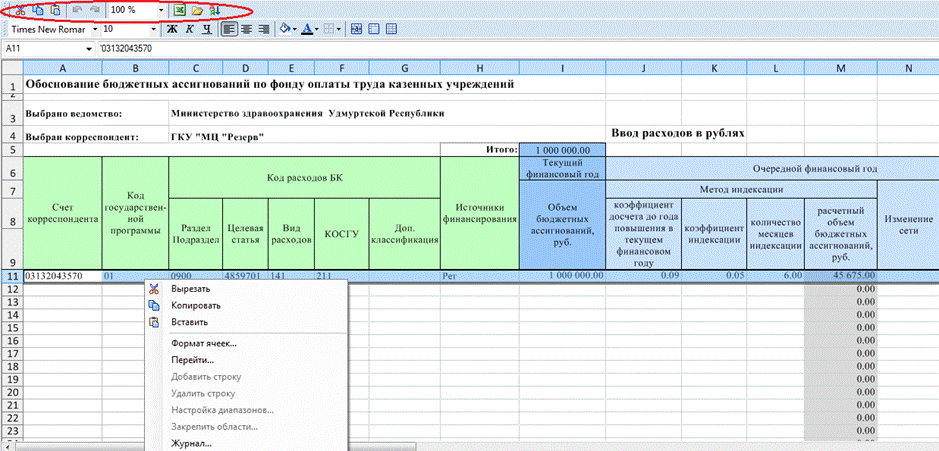Click the Paste clipboard icon in toolbar

click(55, 9)
